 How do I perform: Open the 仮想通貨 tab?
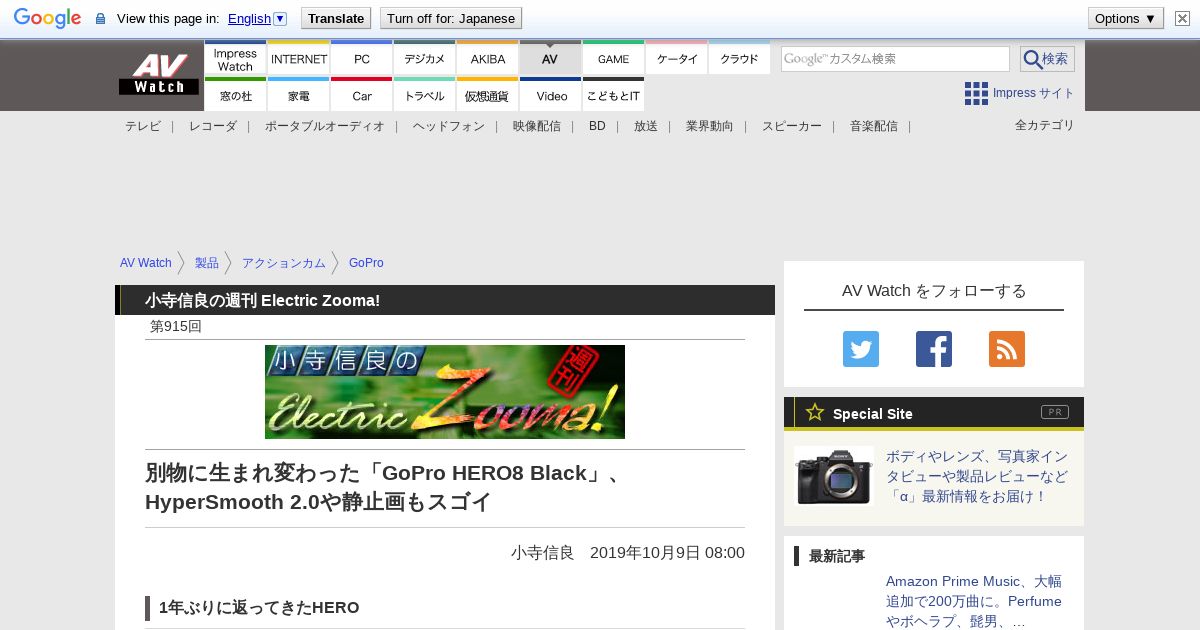[487, 95]
